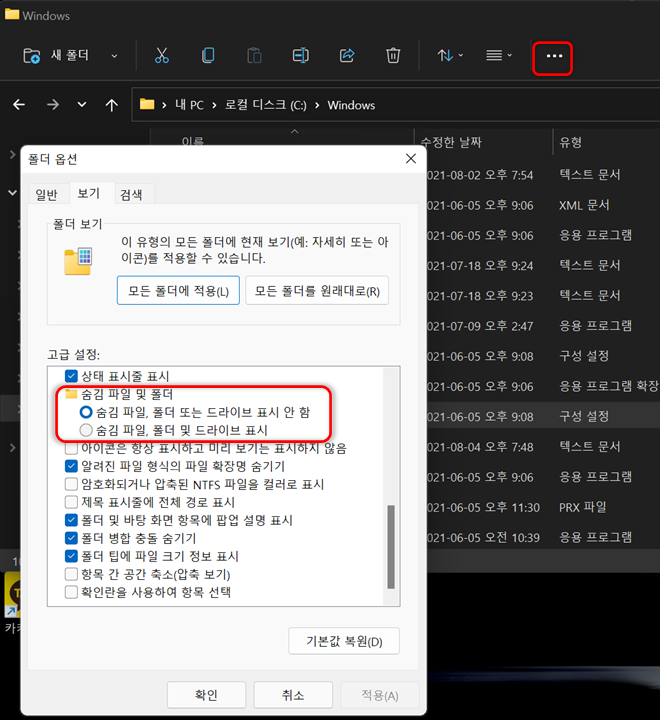Open the View layout options dropdown
The width and height of the screenshot is (660, 720).
pyautogui.click(x=499, y=56)
